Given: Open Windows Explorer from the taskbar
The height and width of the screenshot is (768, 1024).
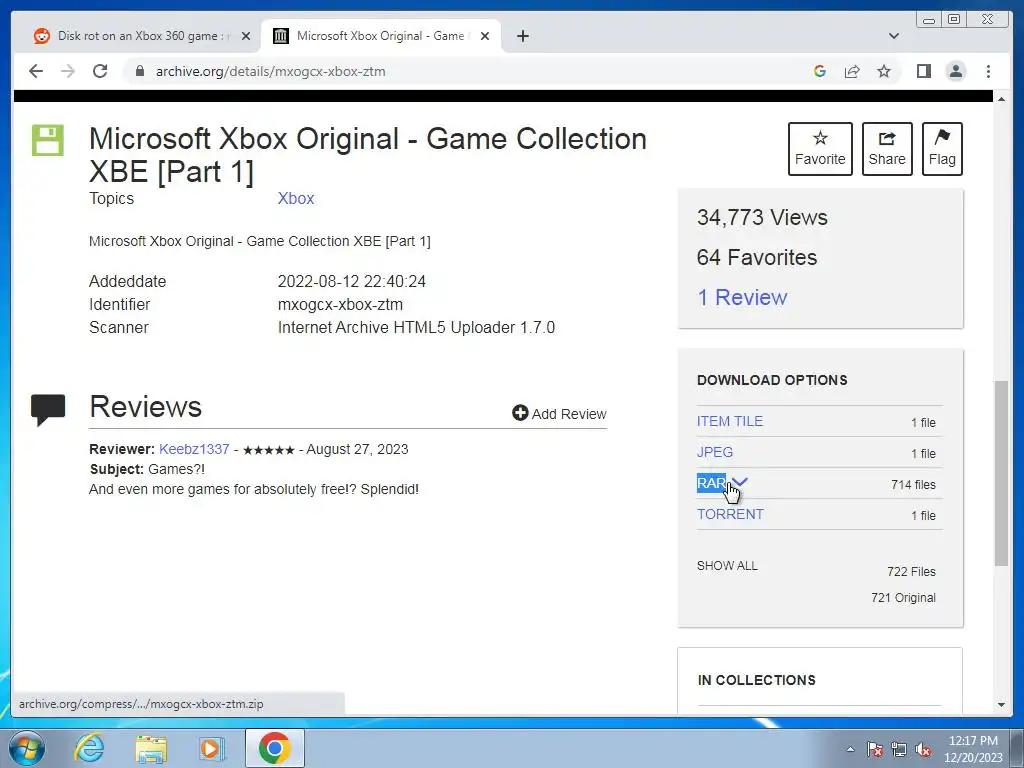Looking at the screenshot, I should point(151,748).
